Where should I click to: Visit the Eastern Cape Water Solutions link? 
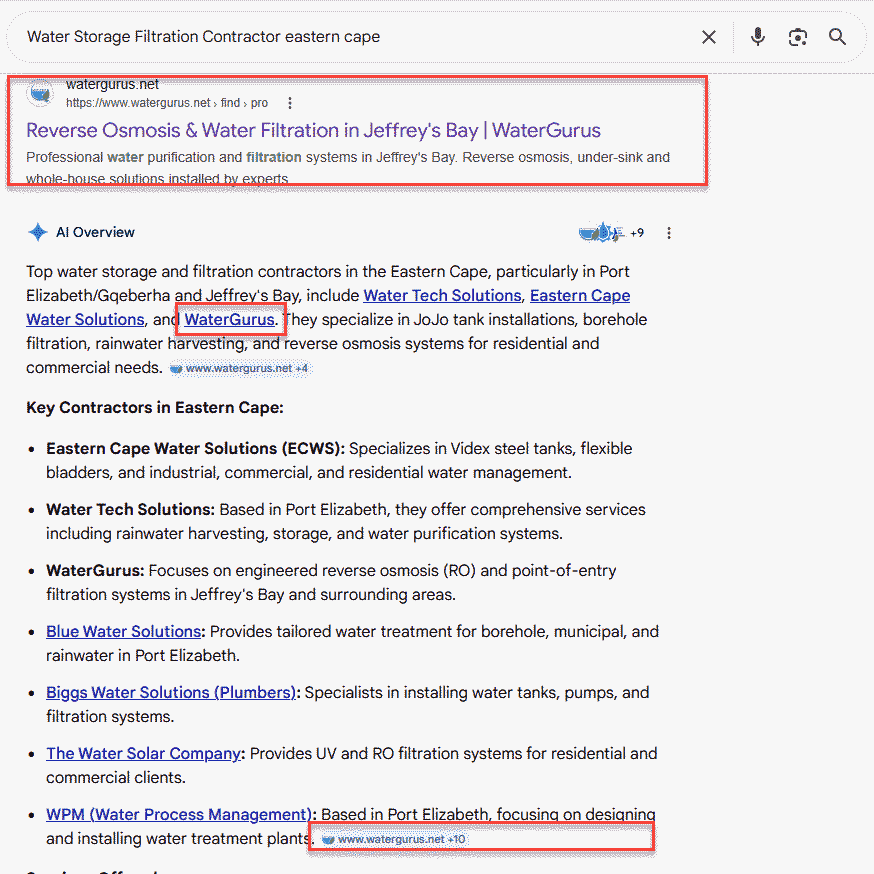pos(580,295)
